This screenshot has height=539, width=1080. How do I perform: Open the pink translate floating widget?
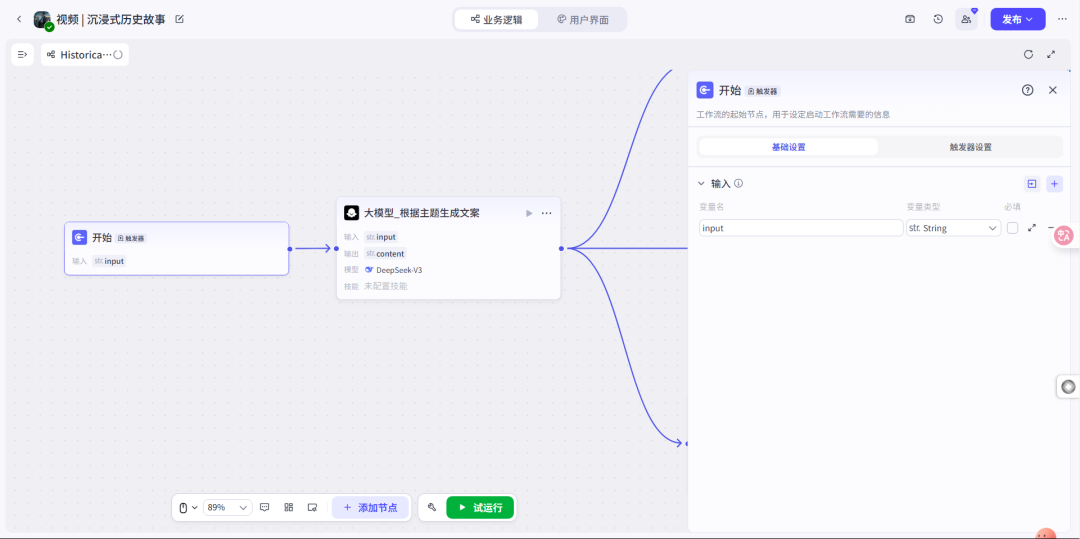click(1065, 235)
